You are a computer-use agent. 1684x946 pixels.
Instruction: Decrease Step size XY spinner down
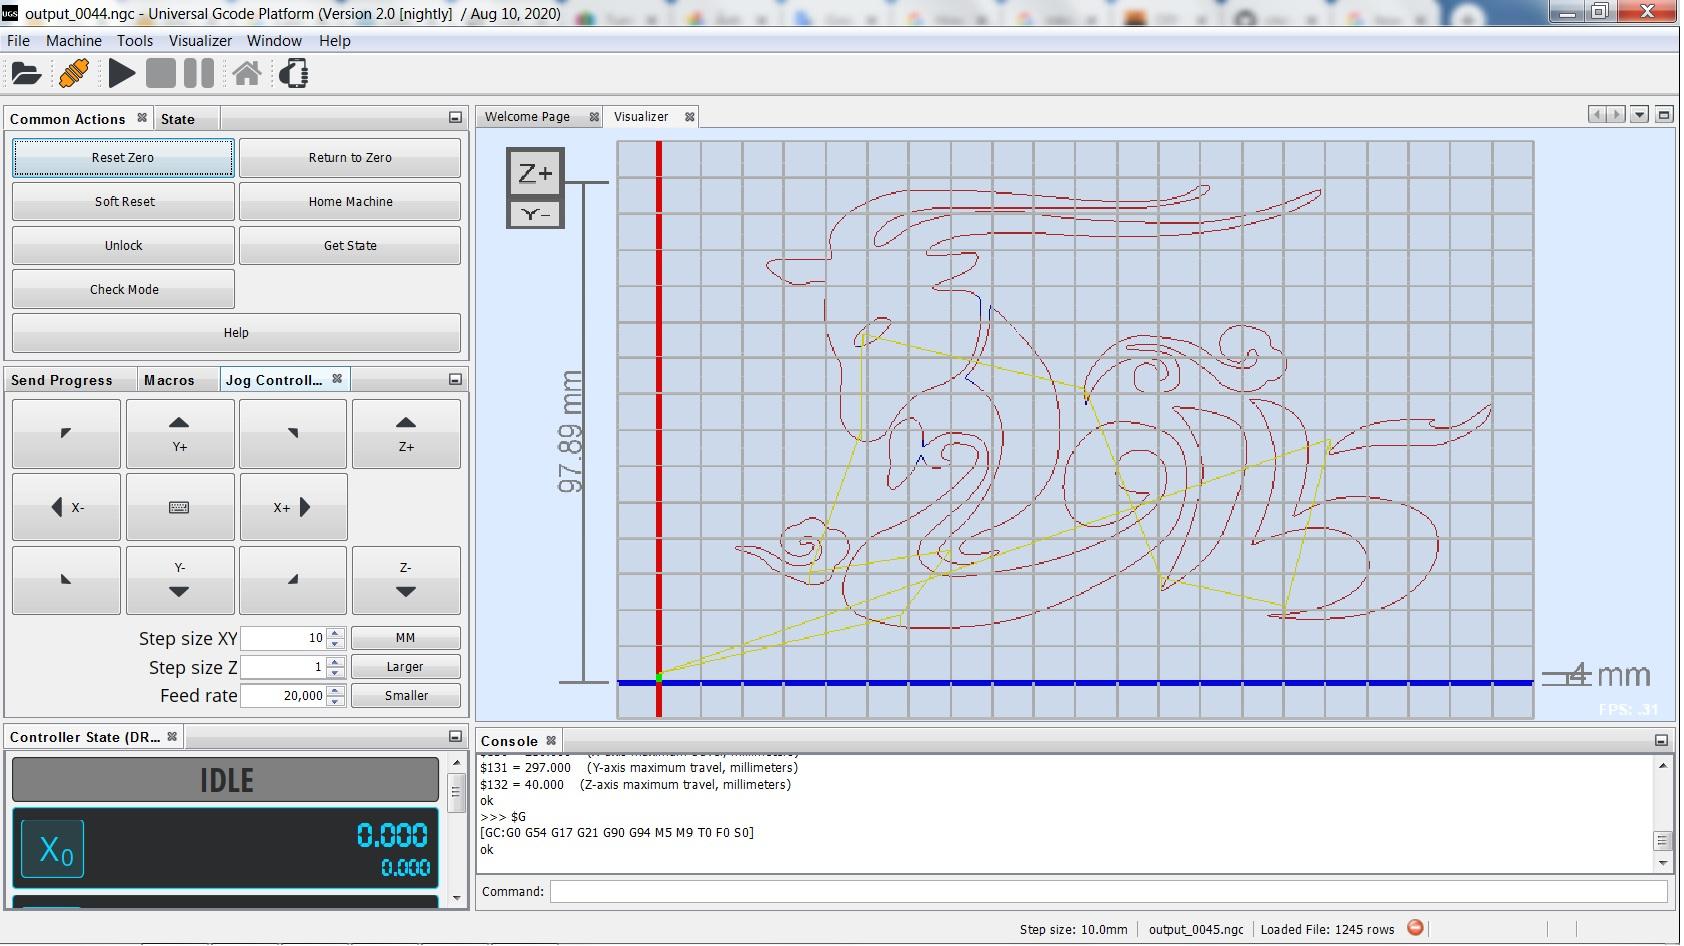(x=336, y=643)
